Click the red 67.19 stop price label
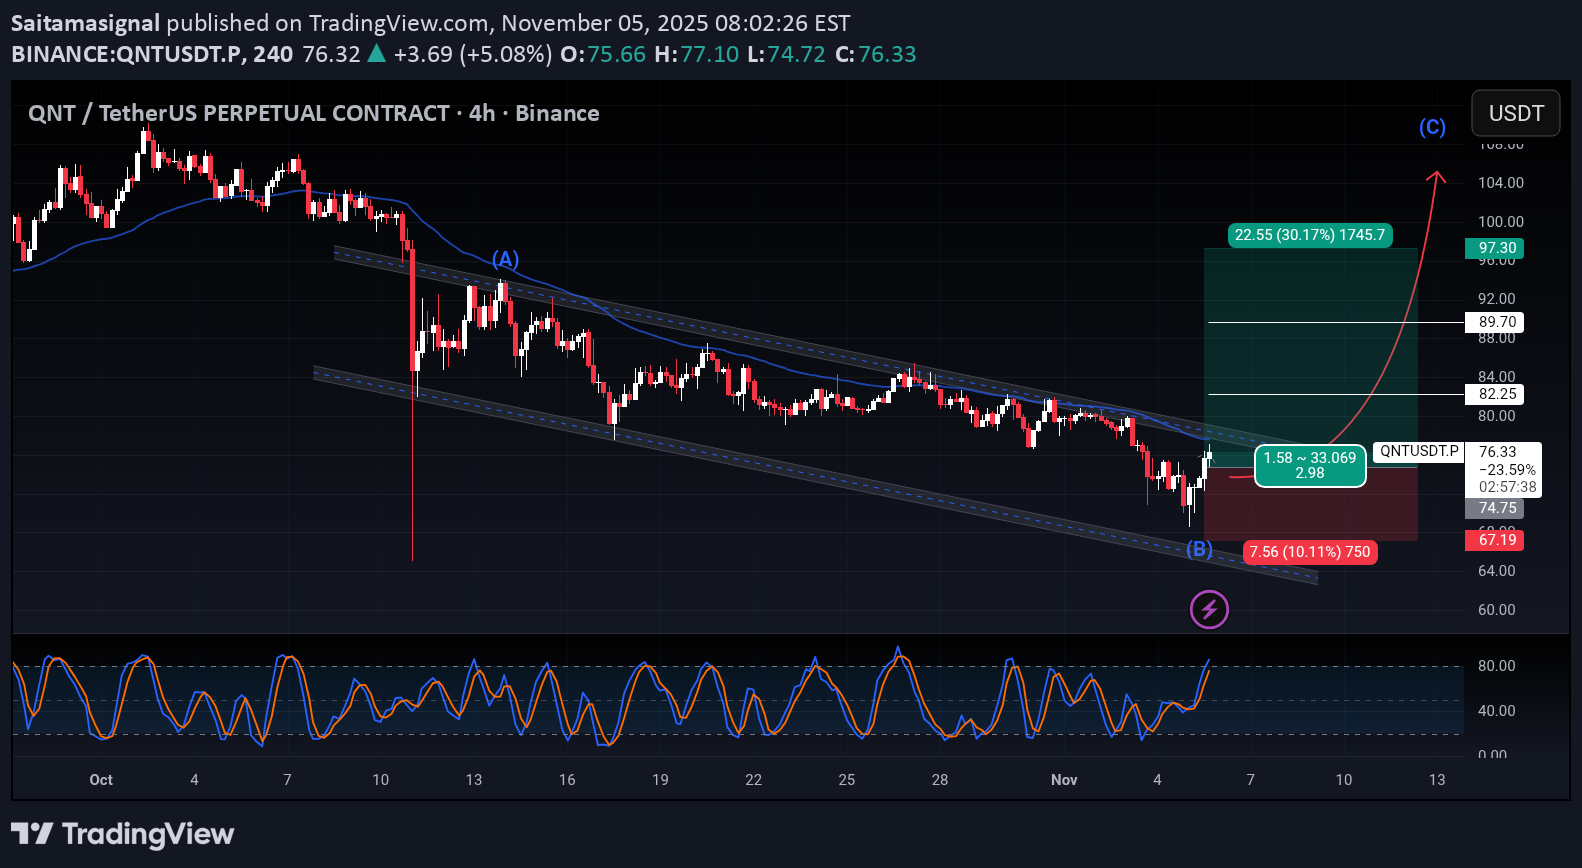 click(1497, 540)
